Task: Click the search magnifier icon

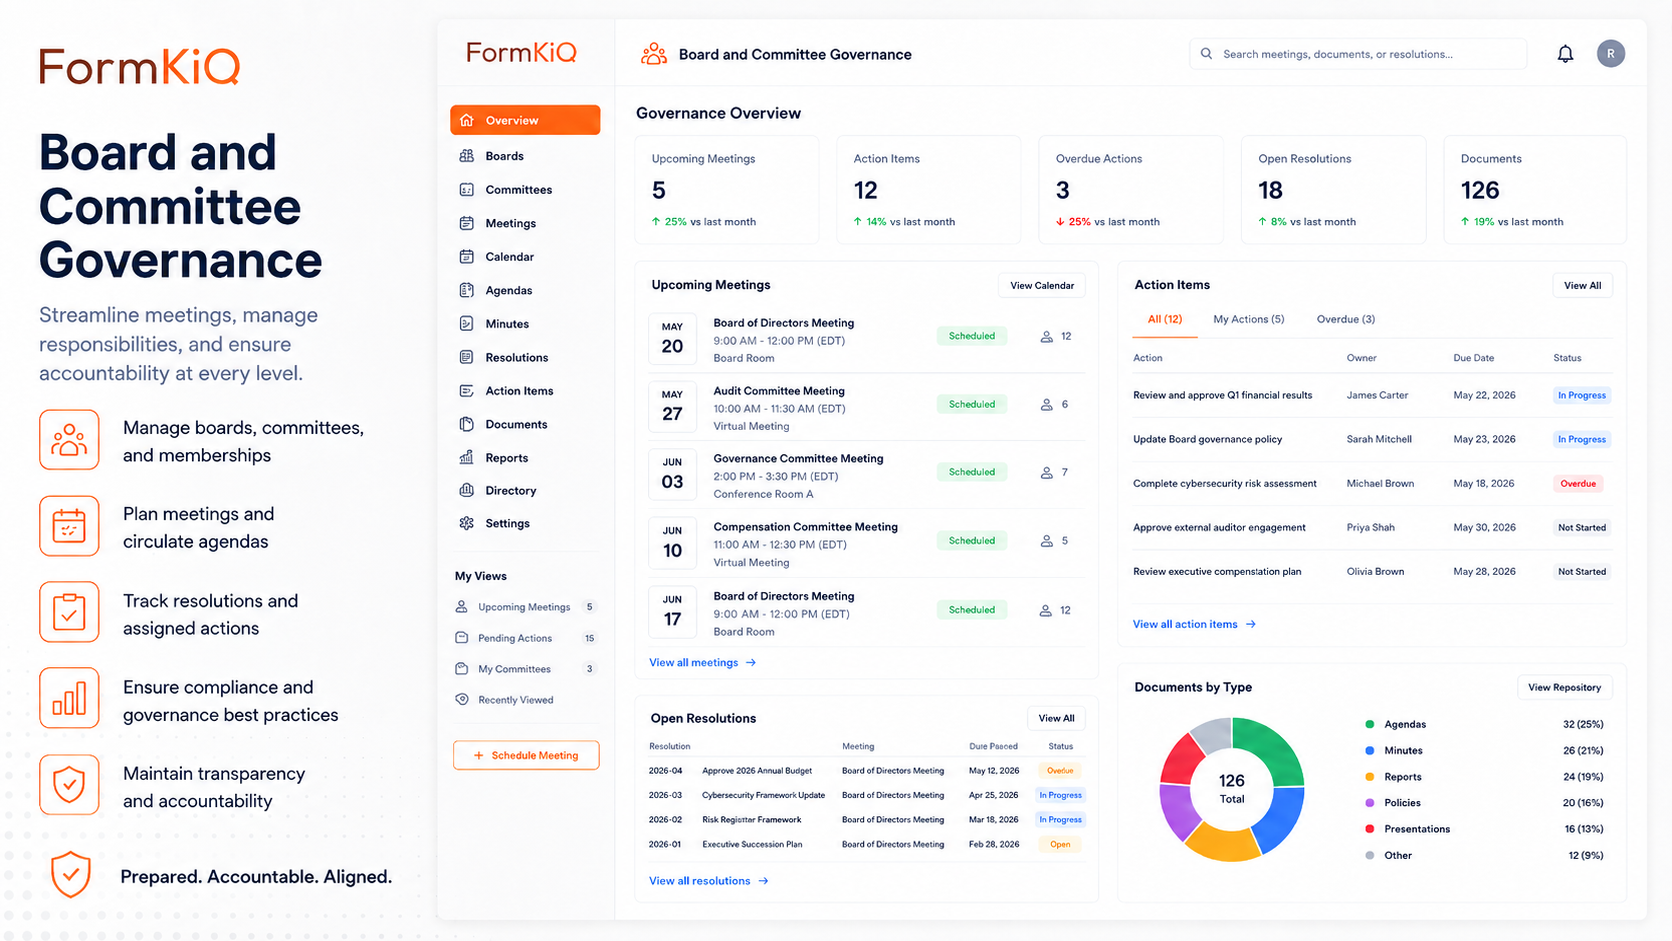Action: [1206, 54]
